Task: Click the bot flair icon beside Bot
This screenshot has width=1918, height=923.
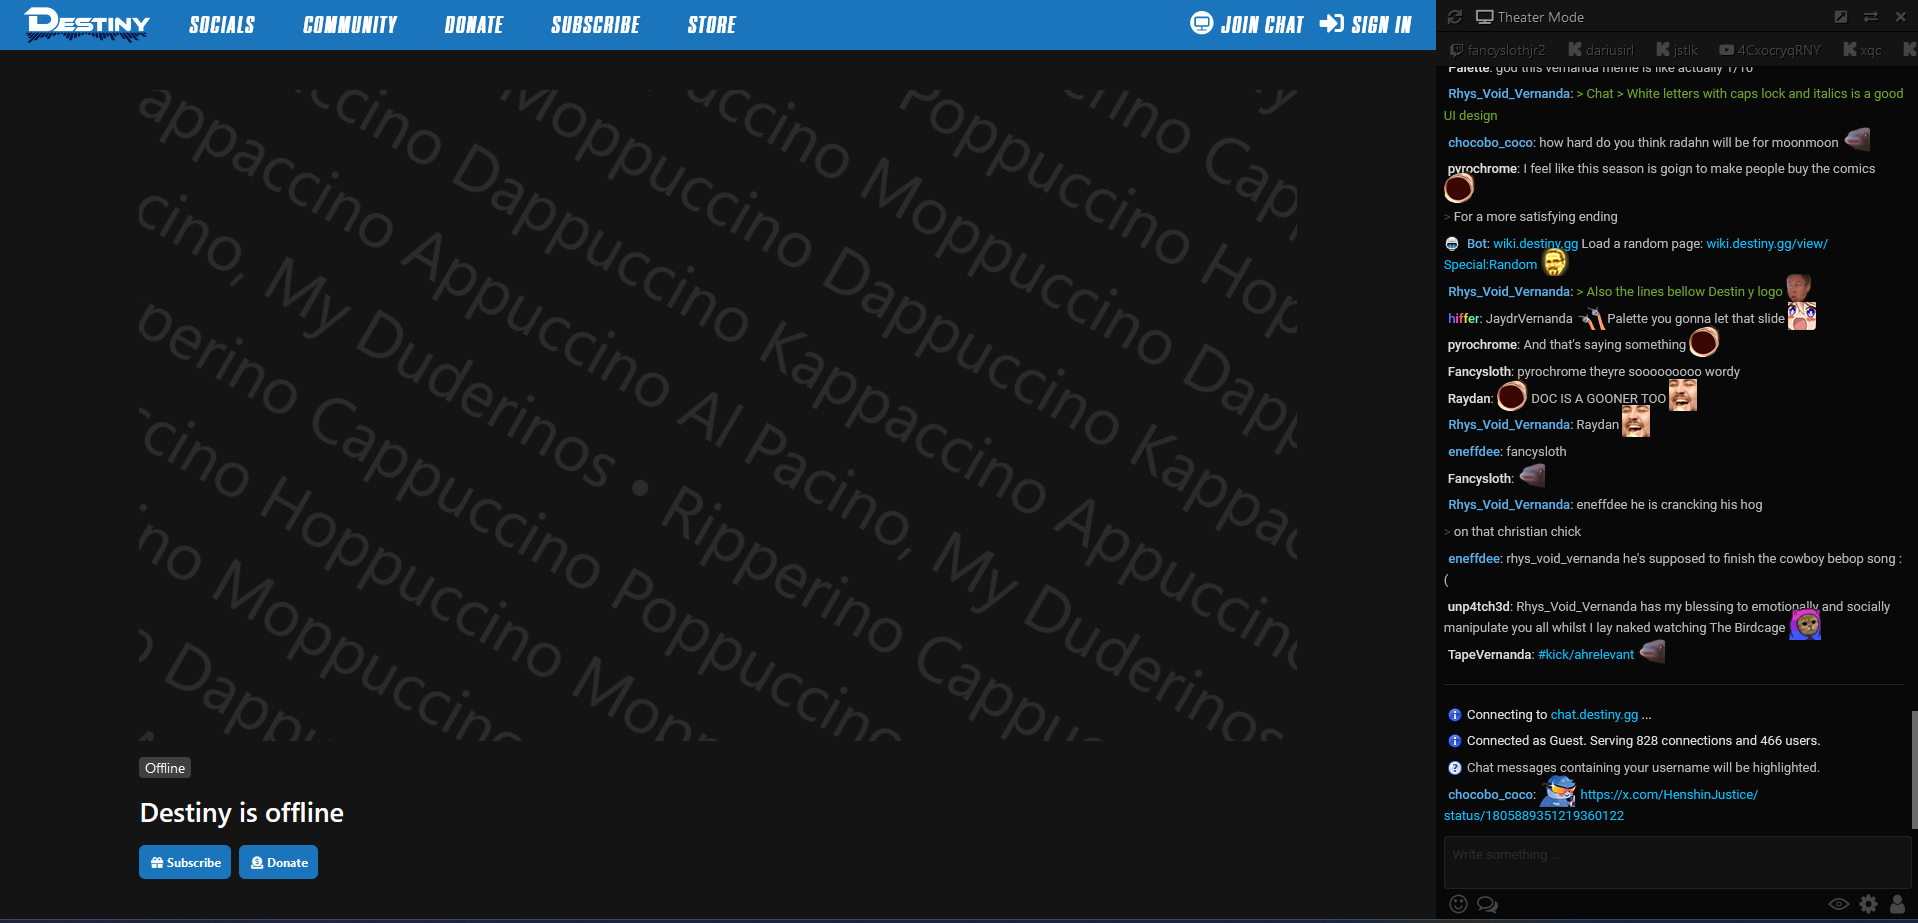Action: tap(1452, 244)
